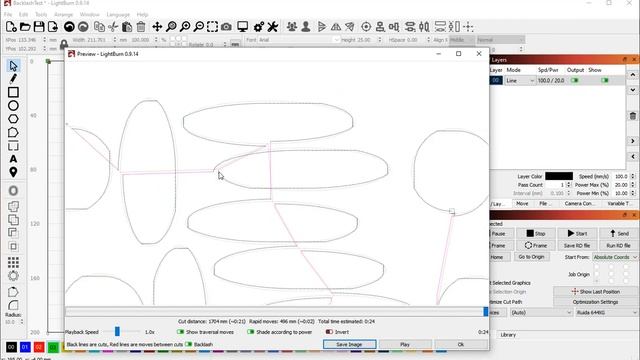Screen dimensions: 640x360
Task: Select the Rectangle tool
Action: tap(13, 92)
